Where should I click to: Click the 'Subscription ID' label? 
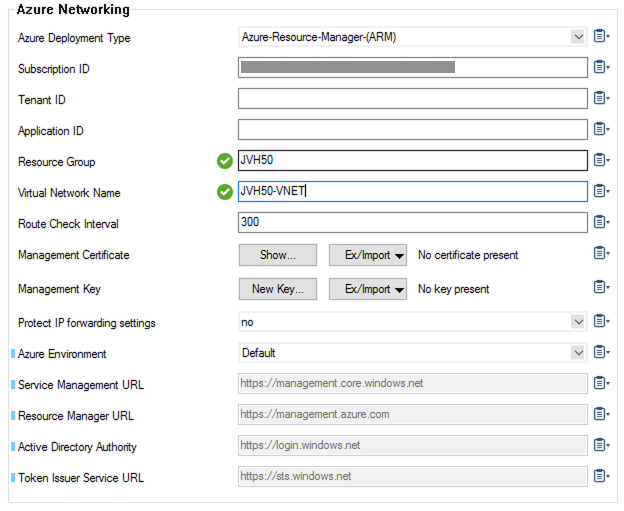tap(54, 69)
